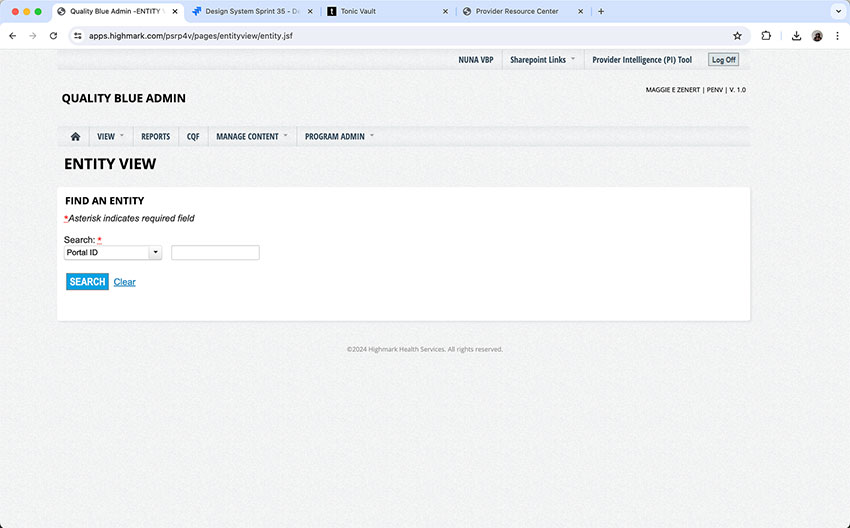
Task: Click the Home icon in navigation bar
Action: tap(75, 136)
